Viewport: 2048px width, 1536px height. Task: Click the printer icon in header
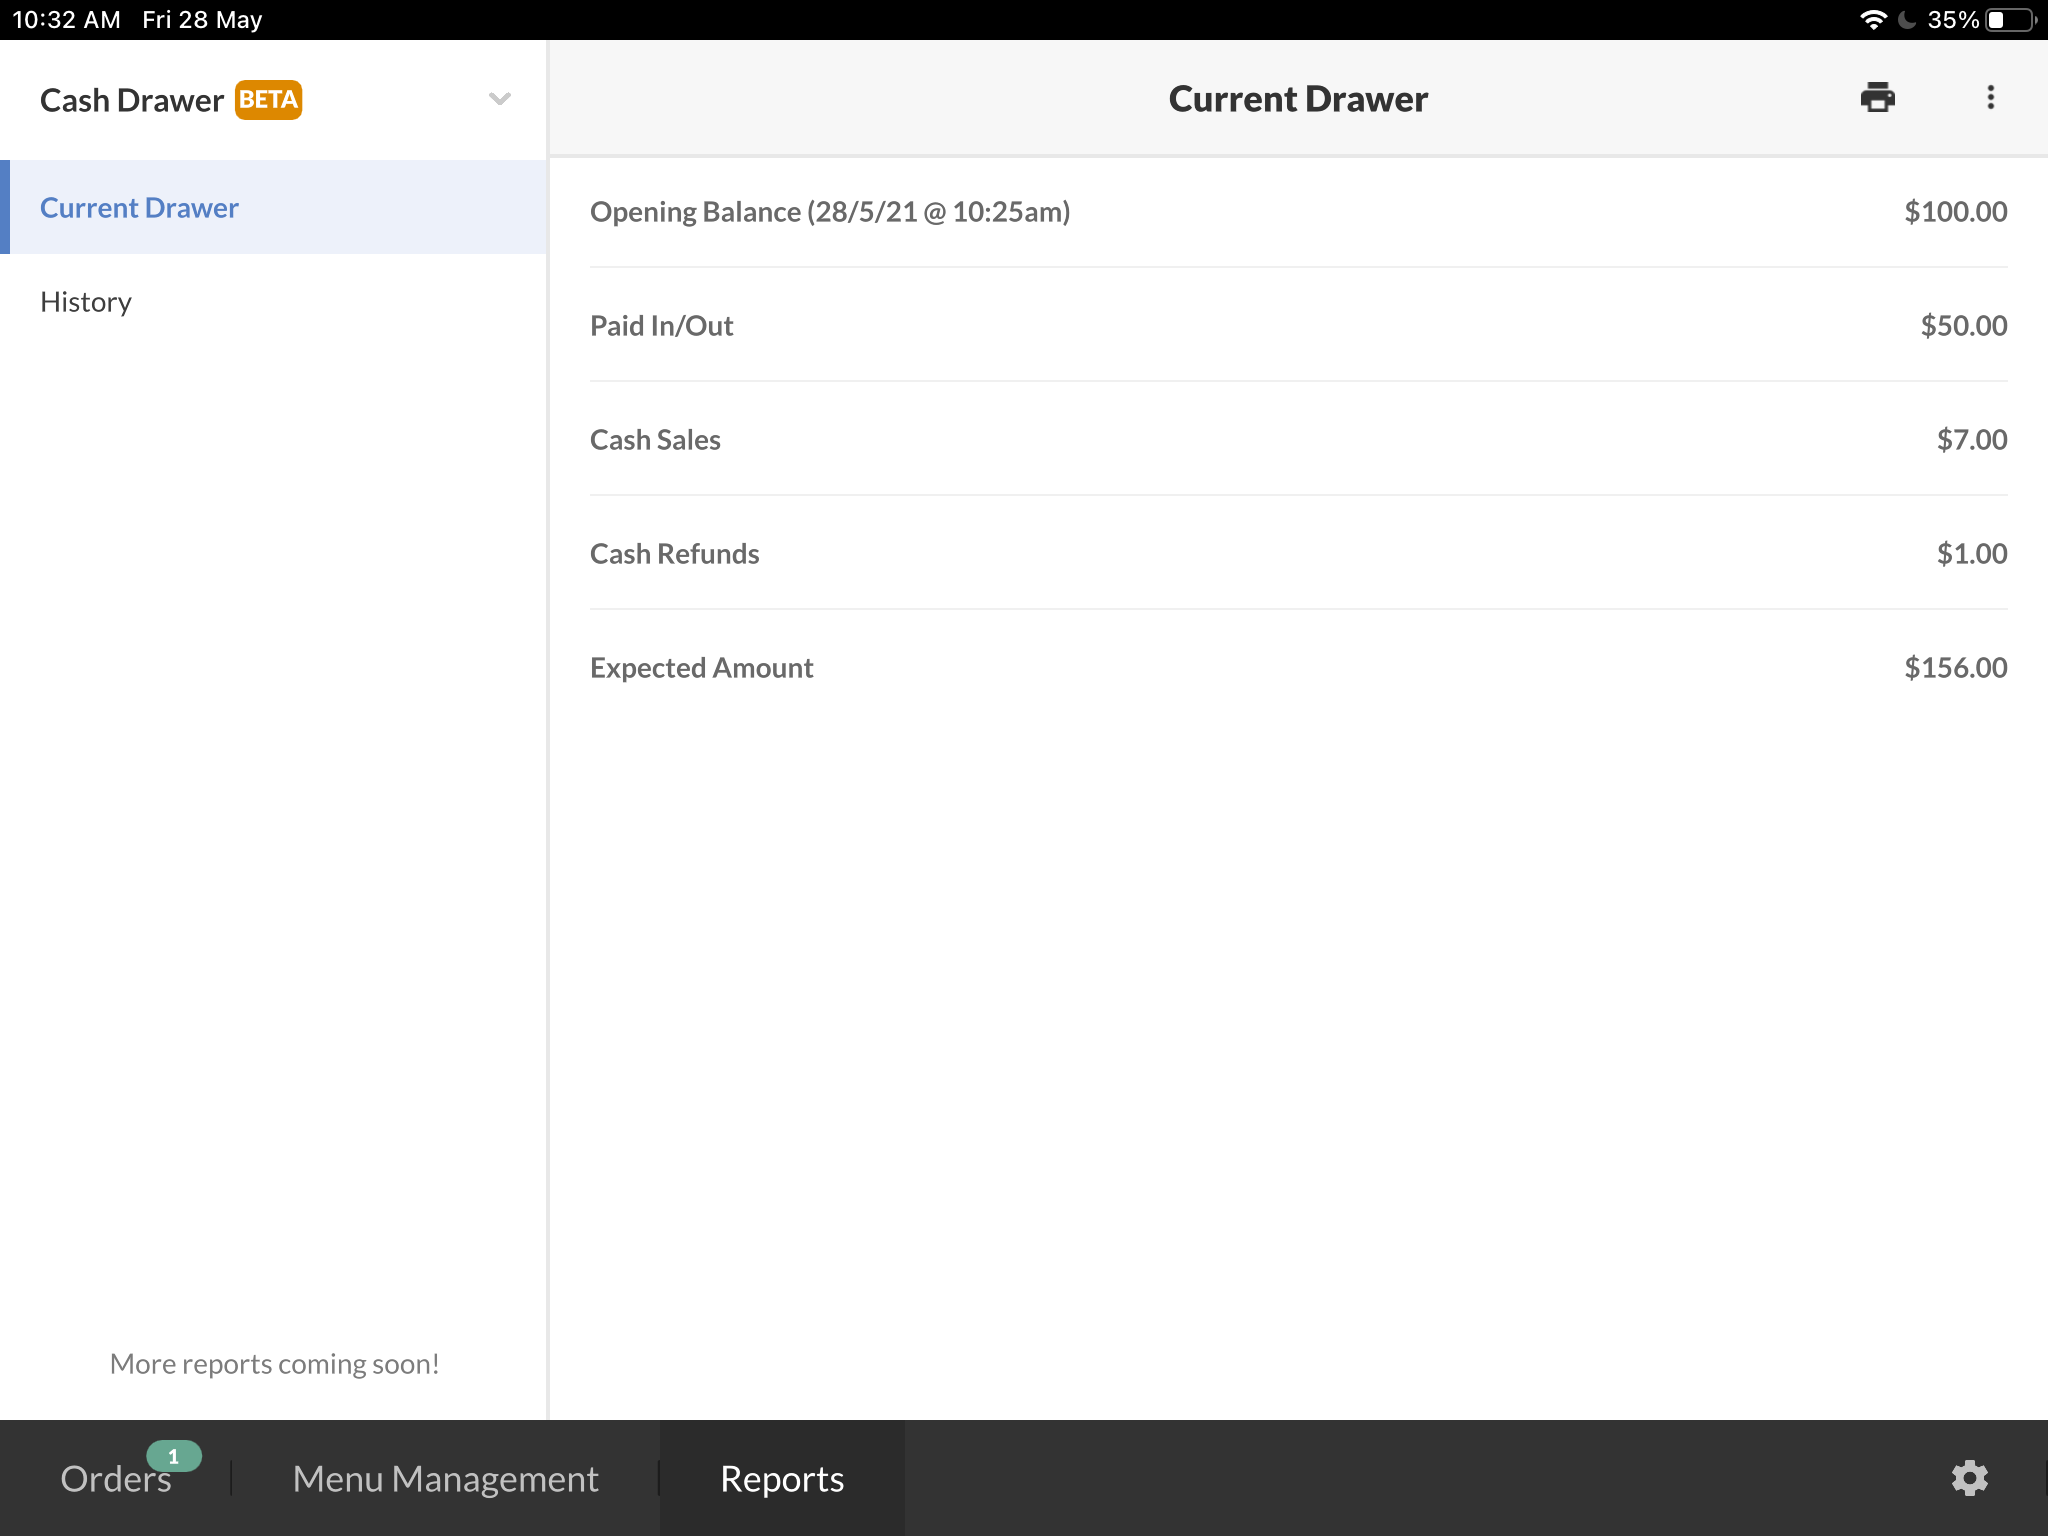click(x=1877, y=98)
